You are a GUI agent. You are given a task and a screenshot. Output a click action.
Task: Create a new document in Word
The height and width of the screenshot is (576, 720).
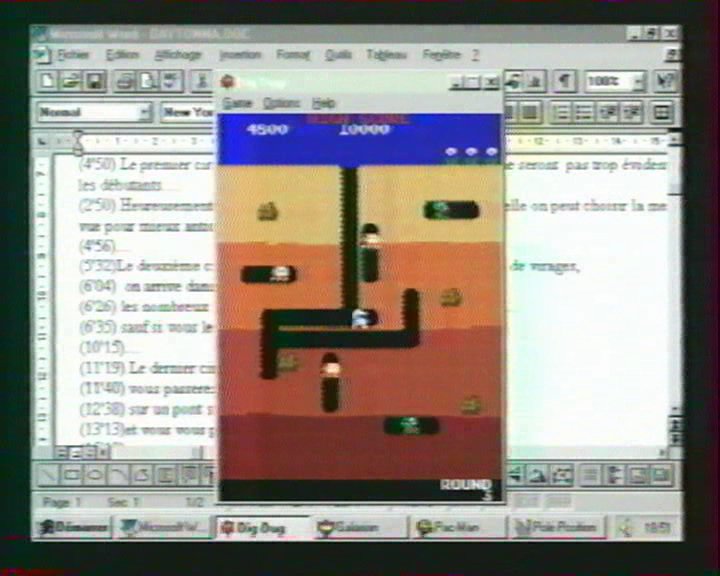coord(47,81)
